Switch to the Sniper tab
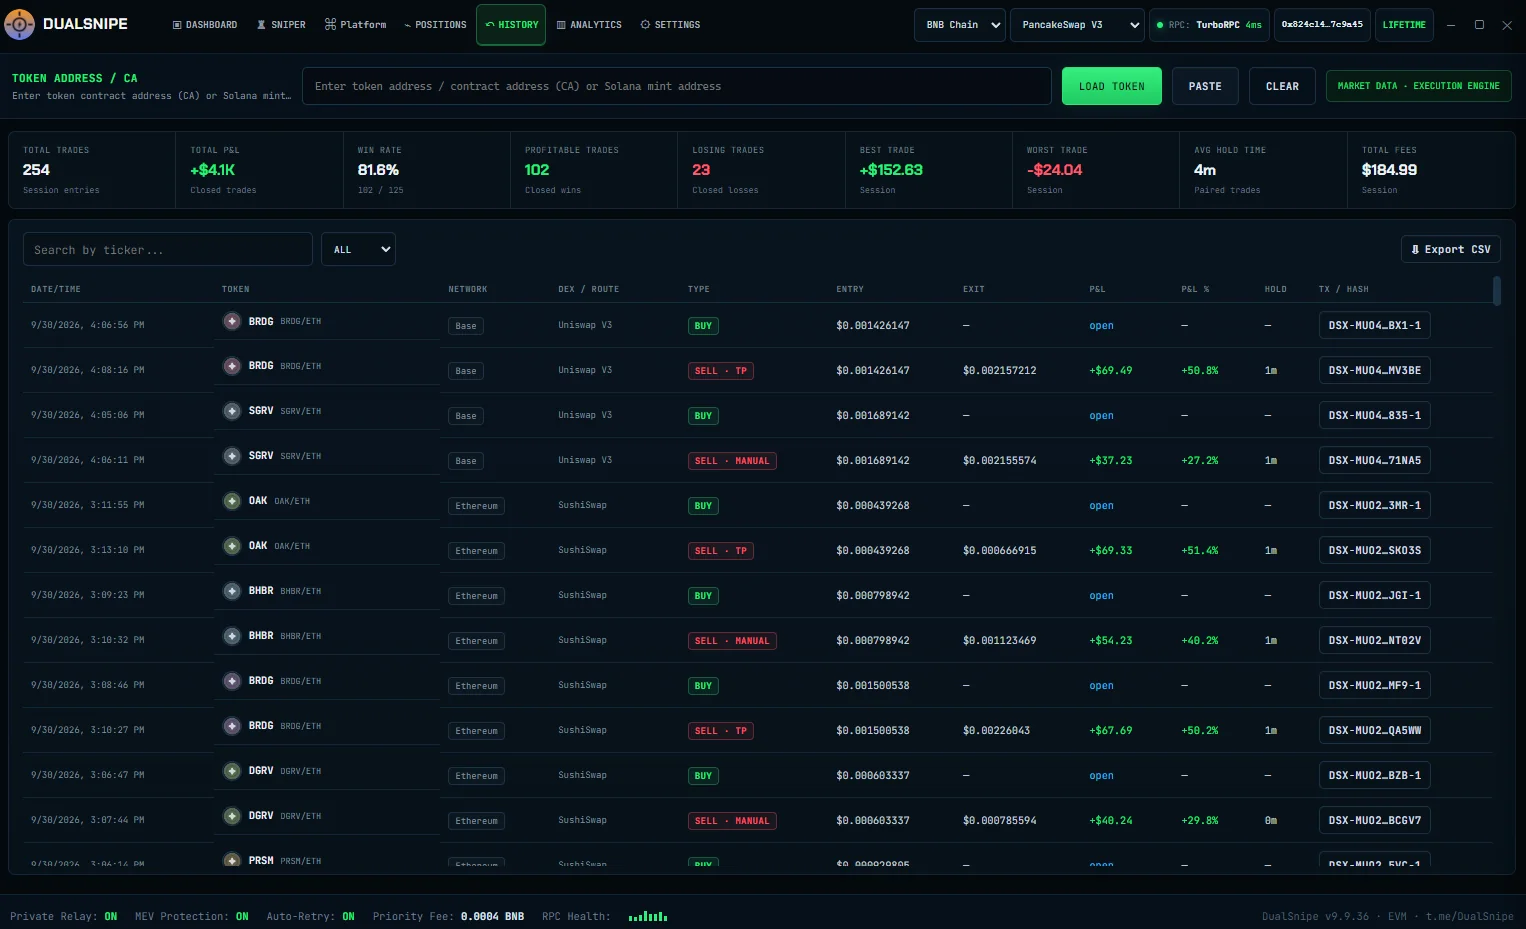This screenshot has height=929, width=1526. (x=281, y=25)
